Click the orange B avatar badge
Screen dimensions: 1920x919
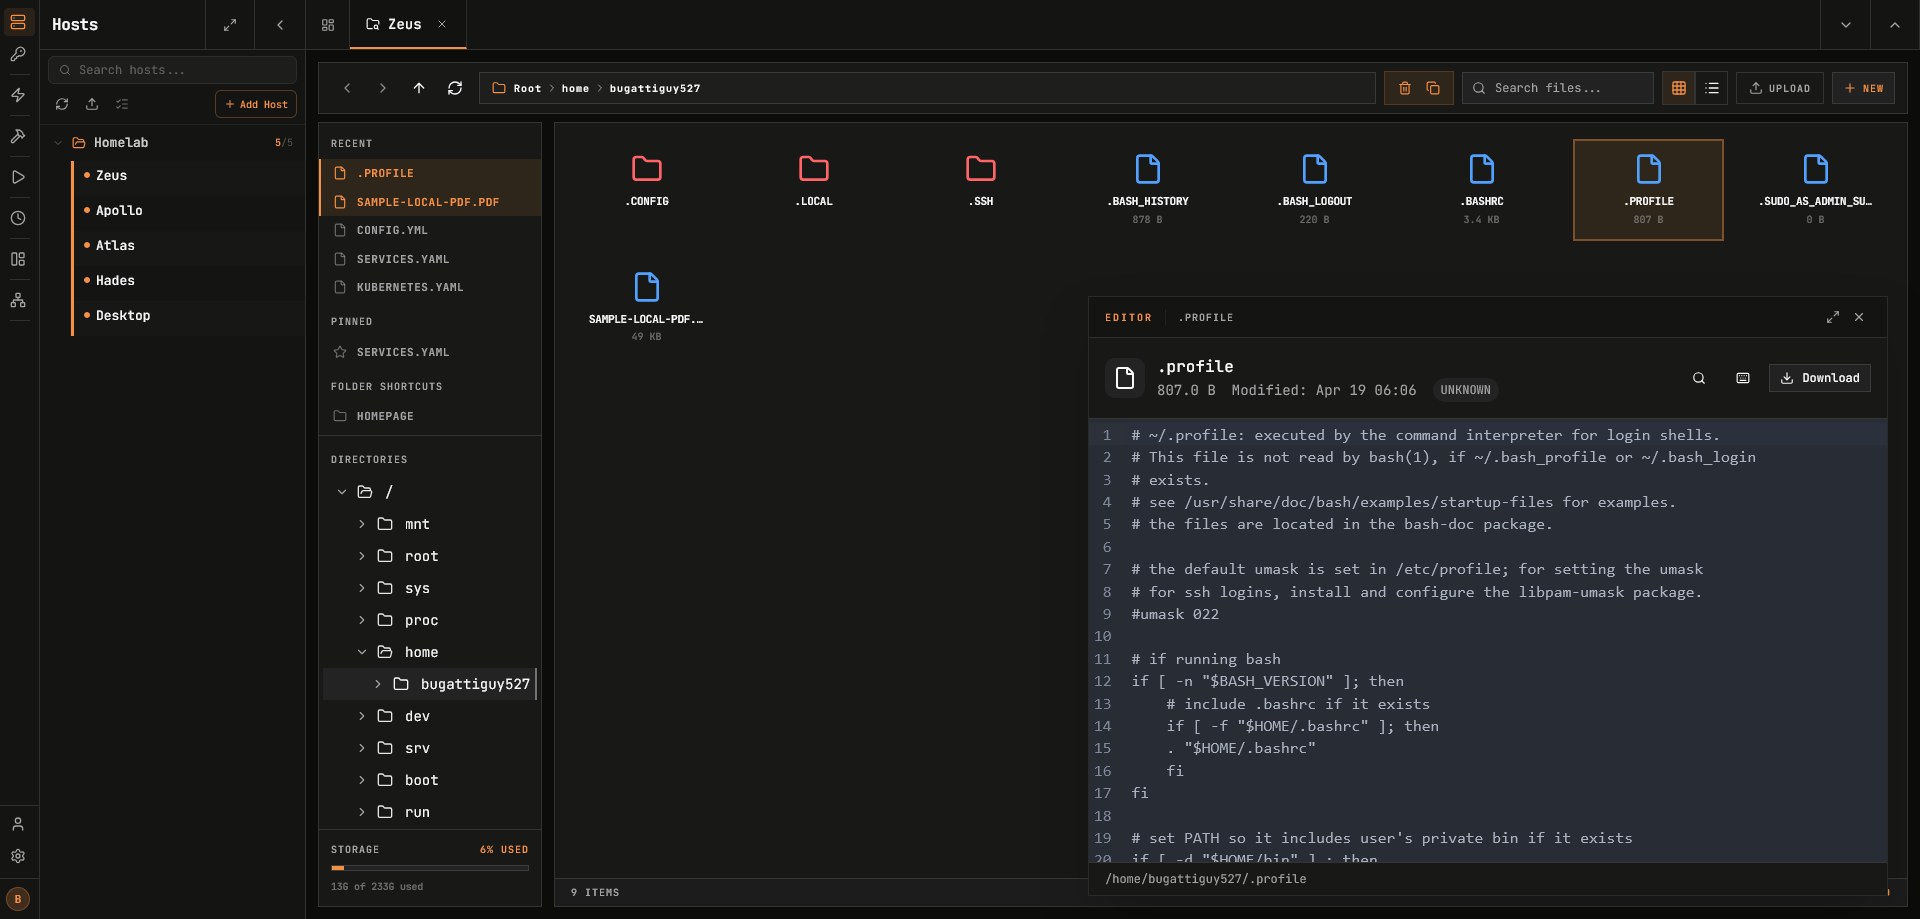point(18,899)
